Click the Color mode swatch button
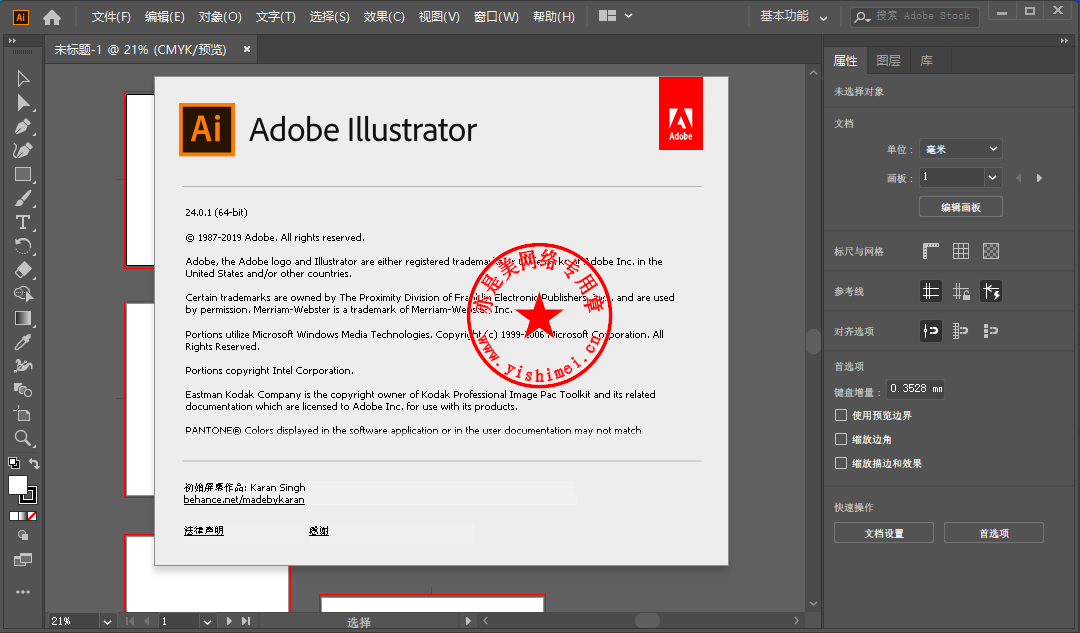This screenshot has height=633, width=1080. 14,516
